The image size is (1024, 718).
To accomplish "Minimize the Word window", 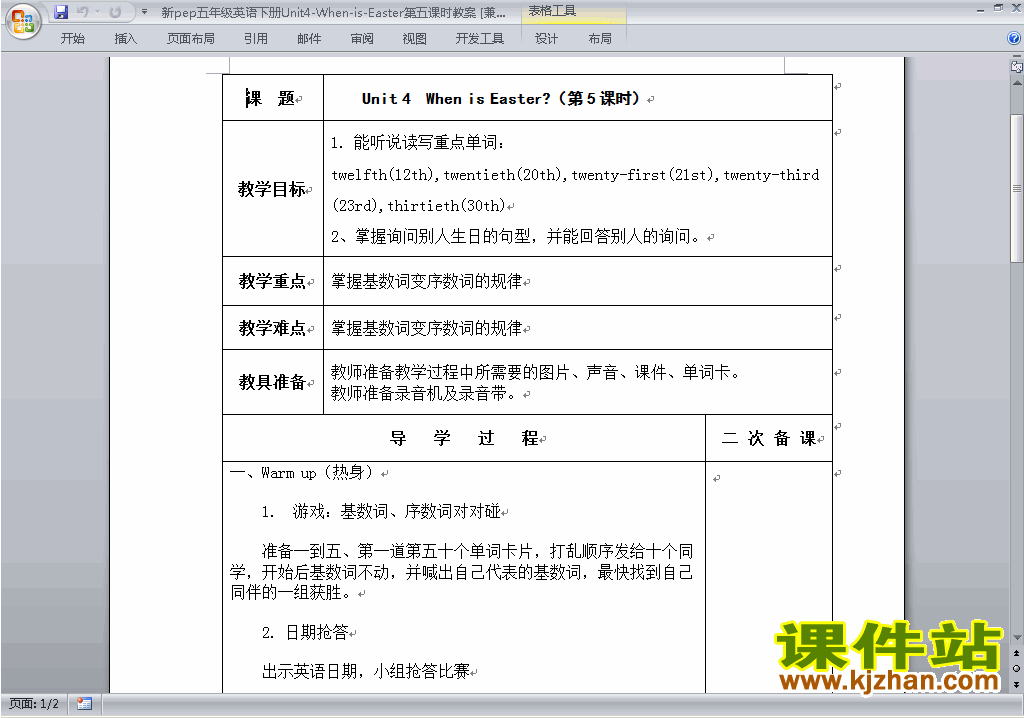I will point(980,9).
